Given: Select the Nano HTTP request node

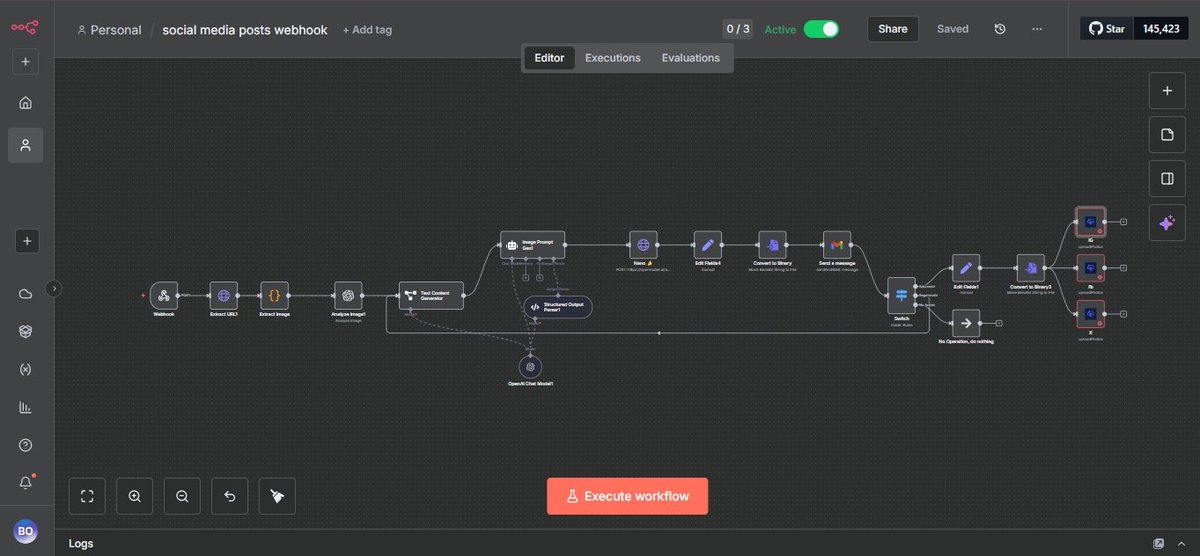Looking at the screenshot, I should (643, 245).
